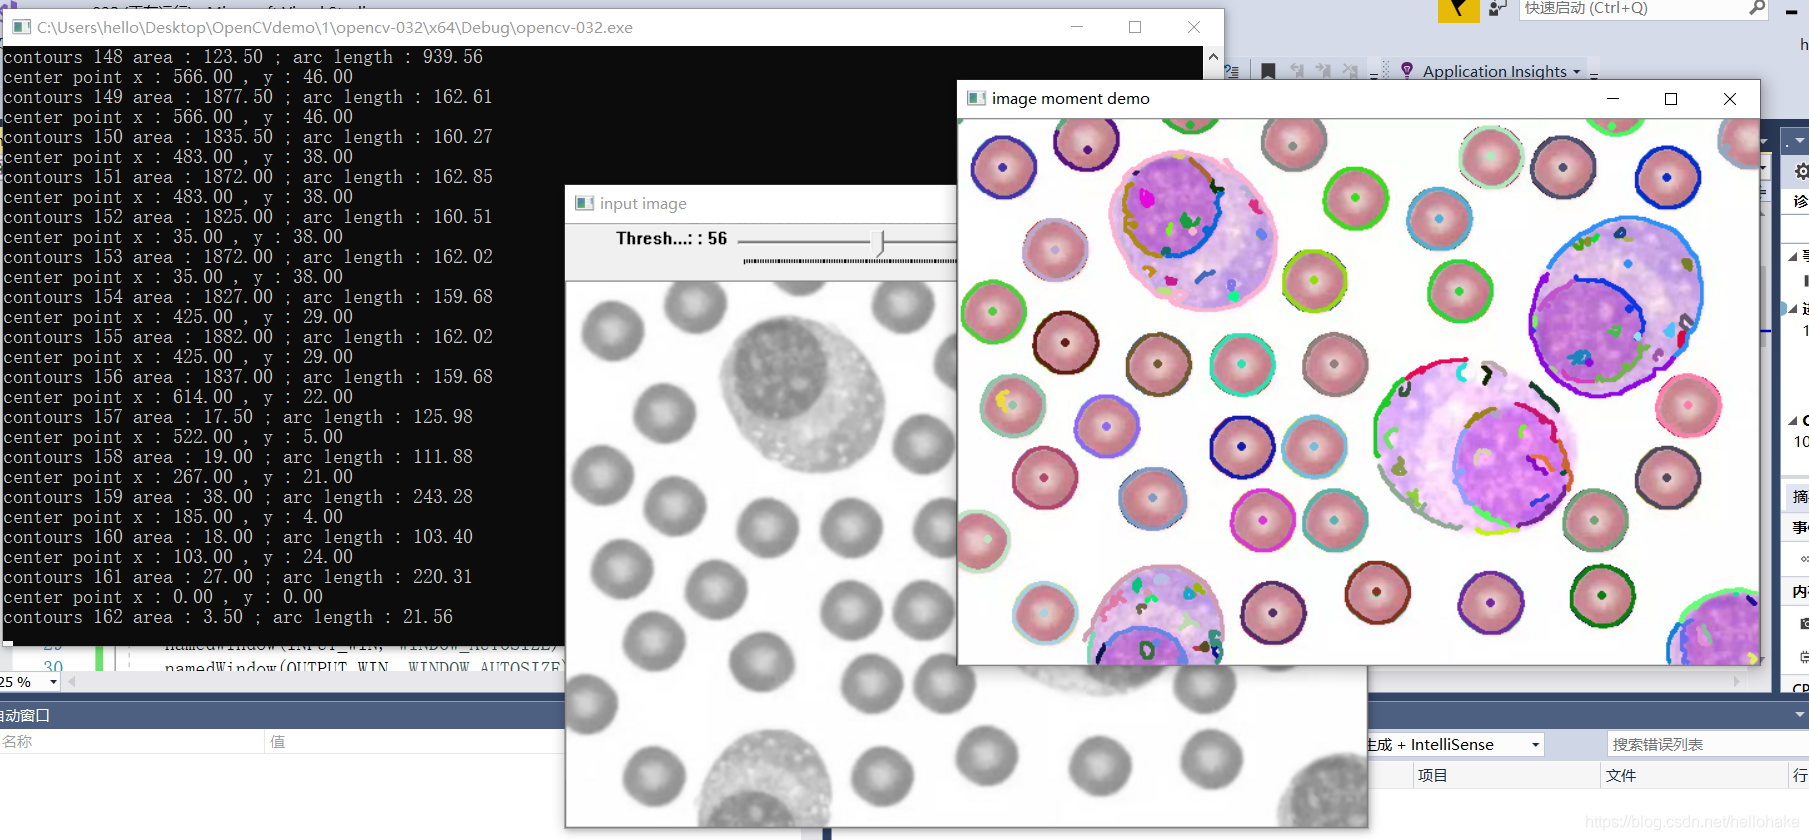The height and width of the screenshot is (840, 1809).
Task: Open the editor zoom percentage dropdown
Action: 53,682
